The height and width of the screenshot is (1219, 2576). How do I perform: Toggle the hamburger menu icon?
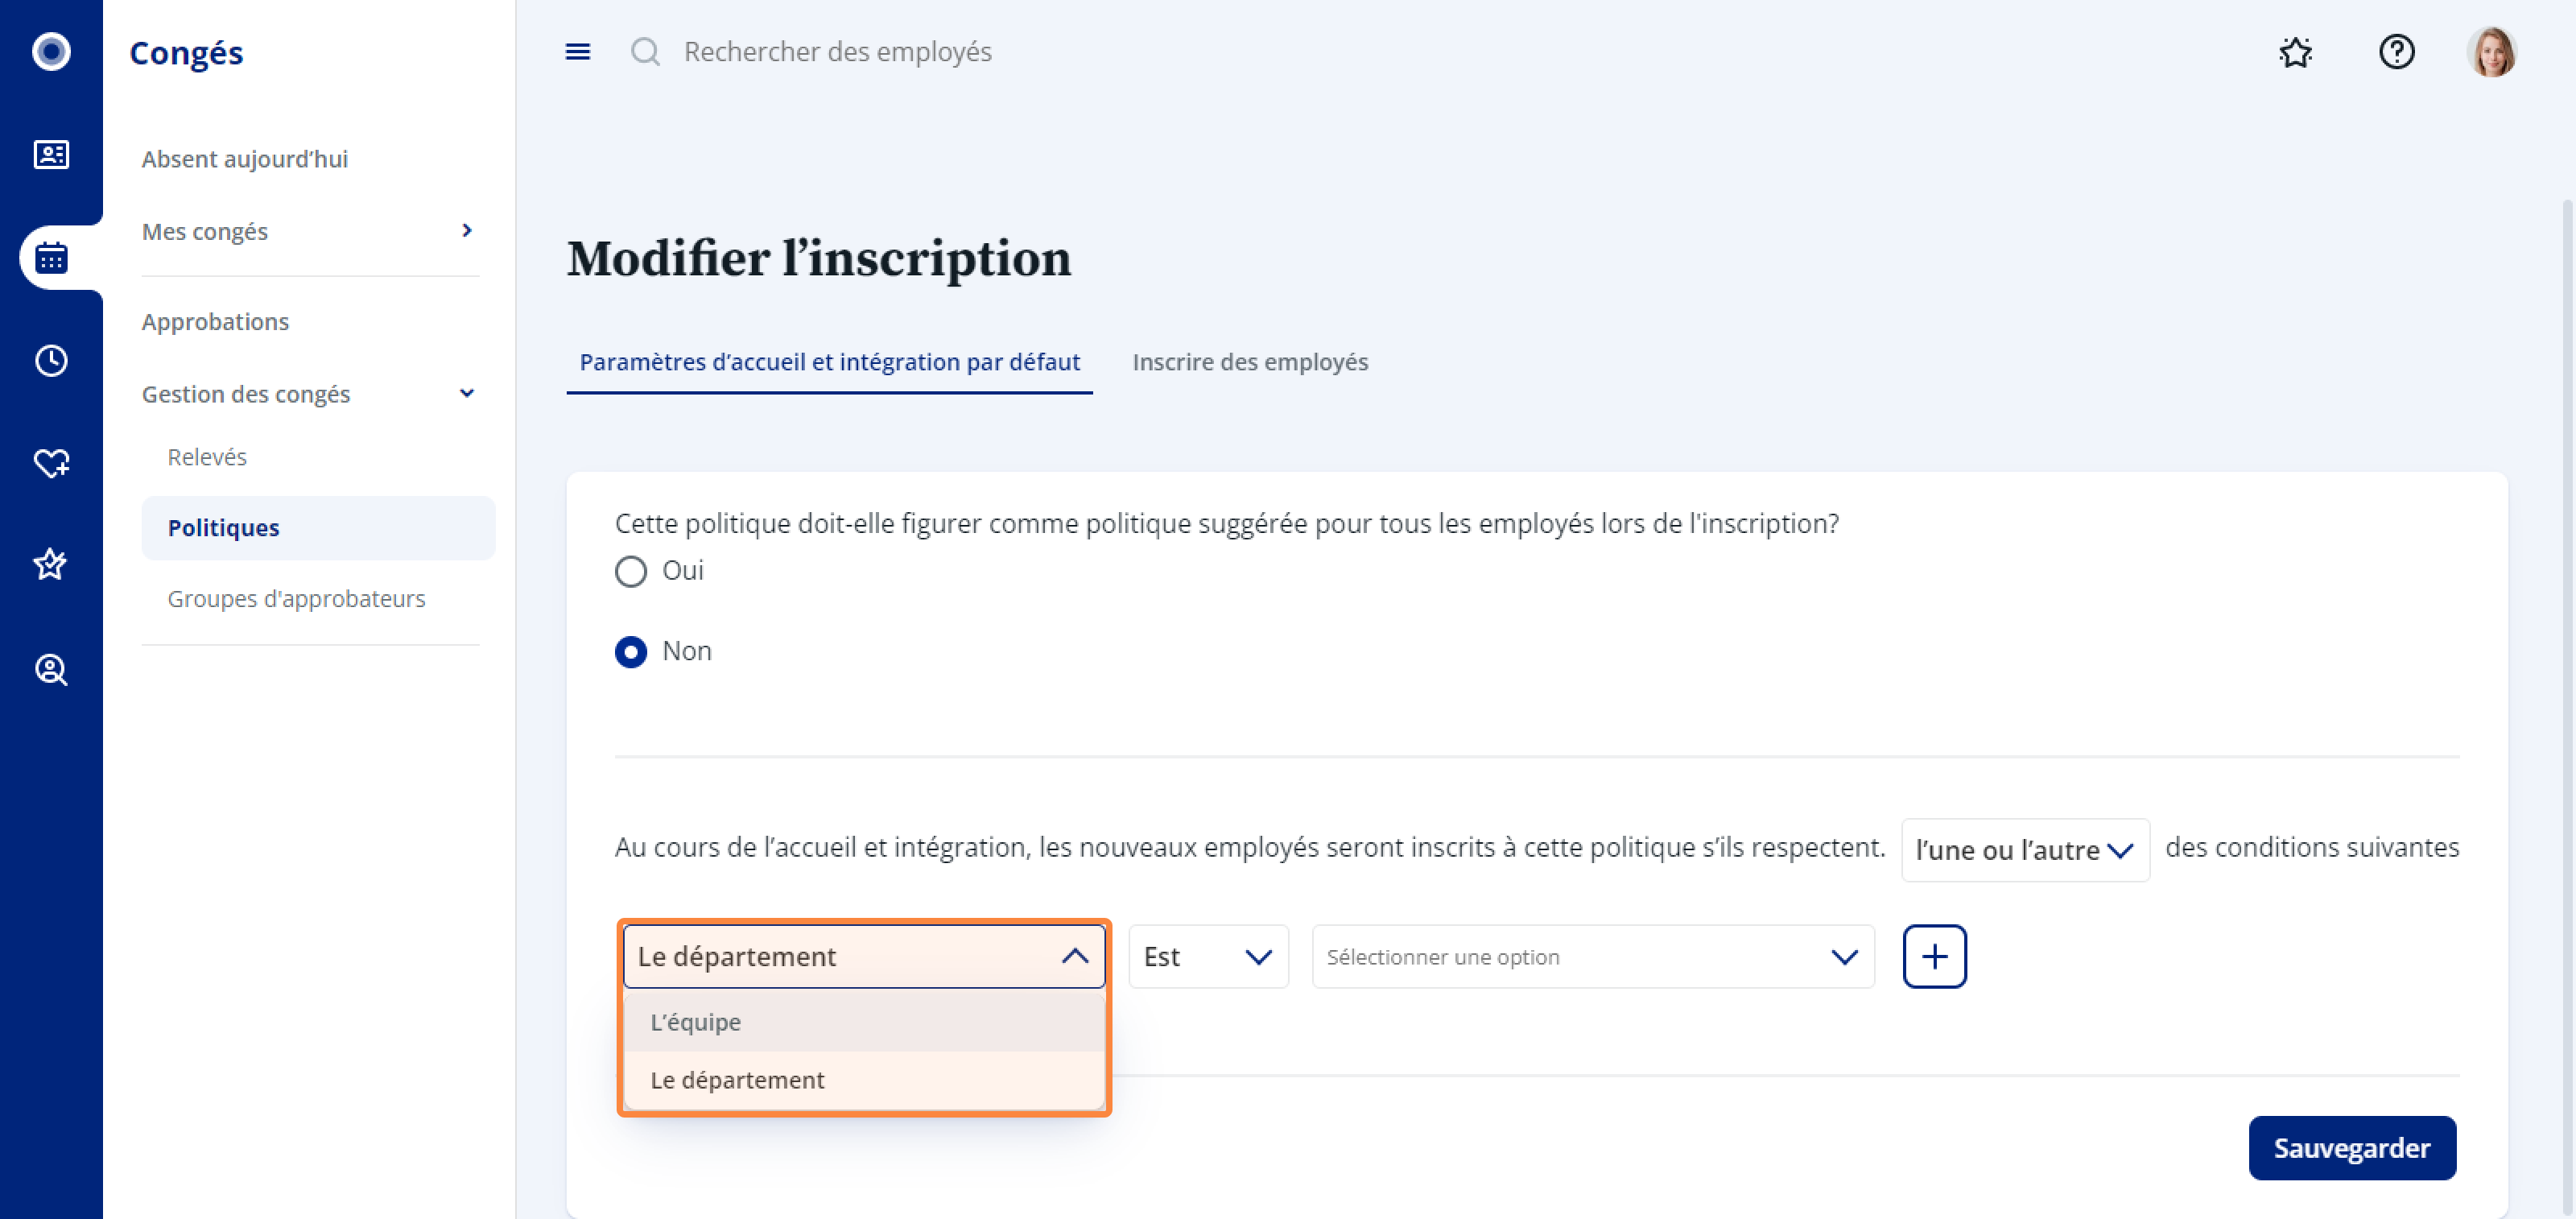578,51
